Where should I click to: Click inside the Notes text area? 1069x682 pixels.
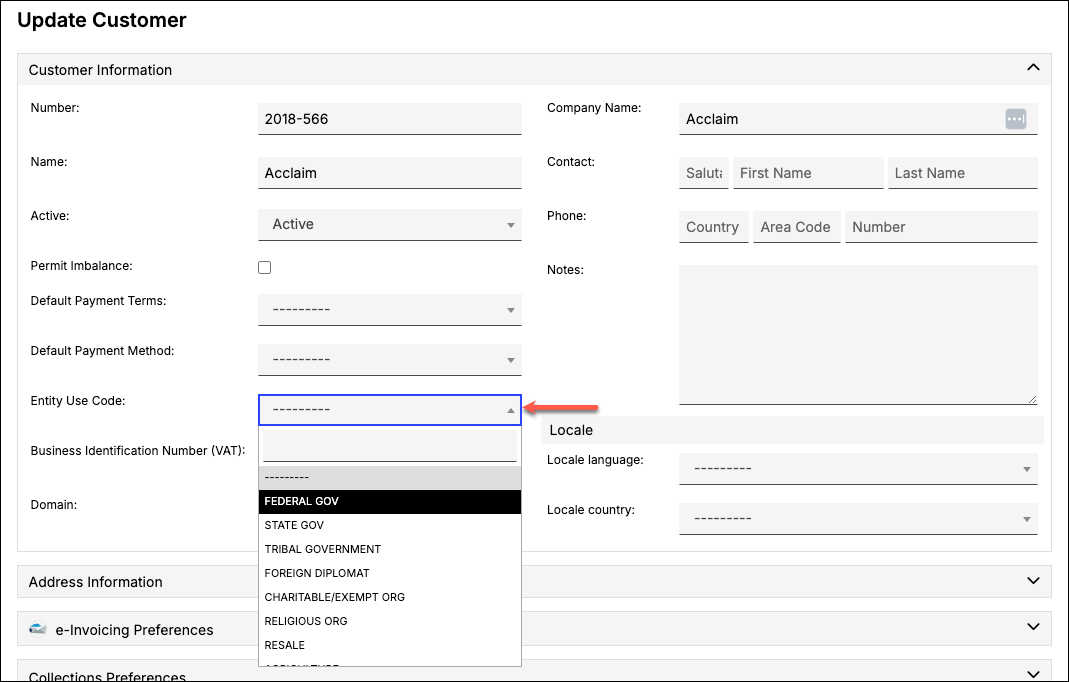(x=858, y=334)
